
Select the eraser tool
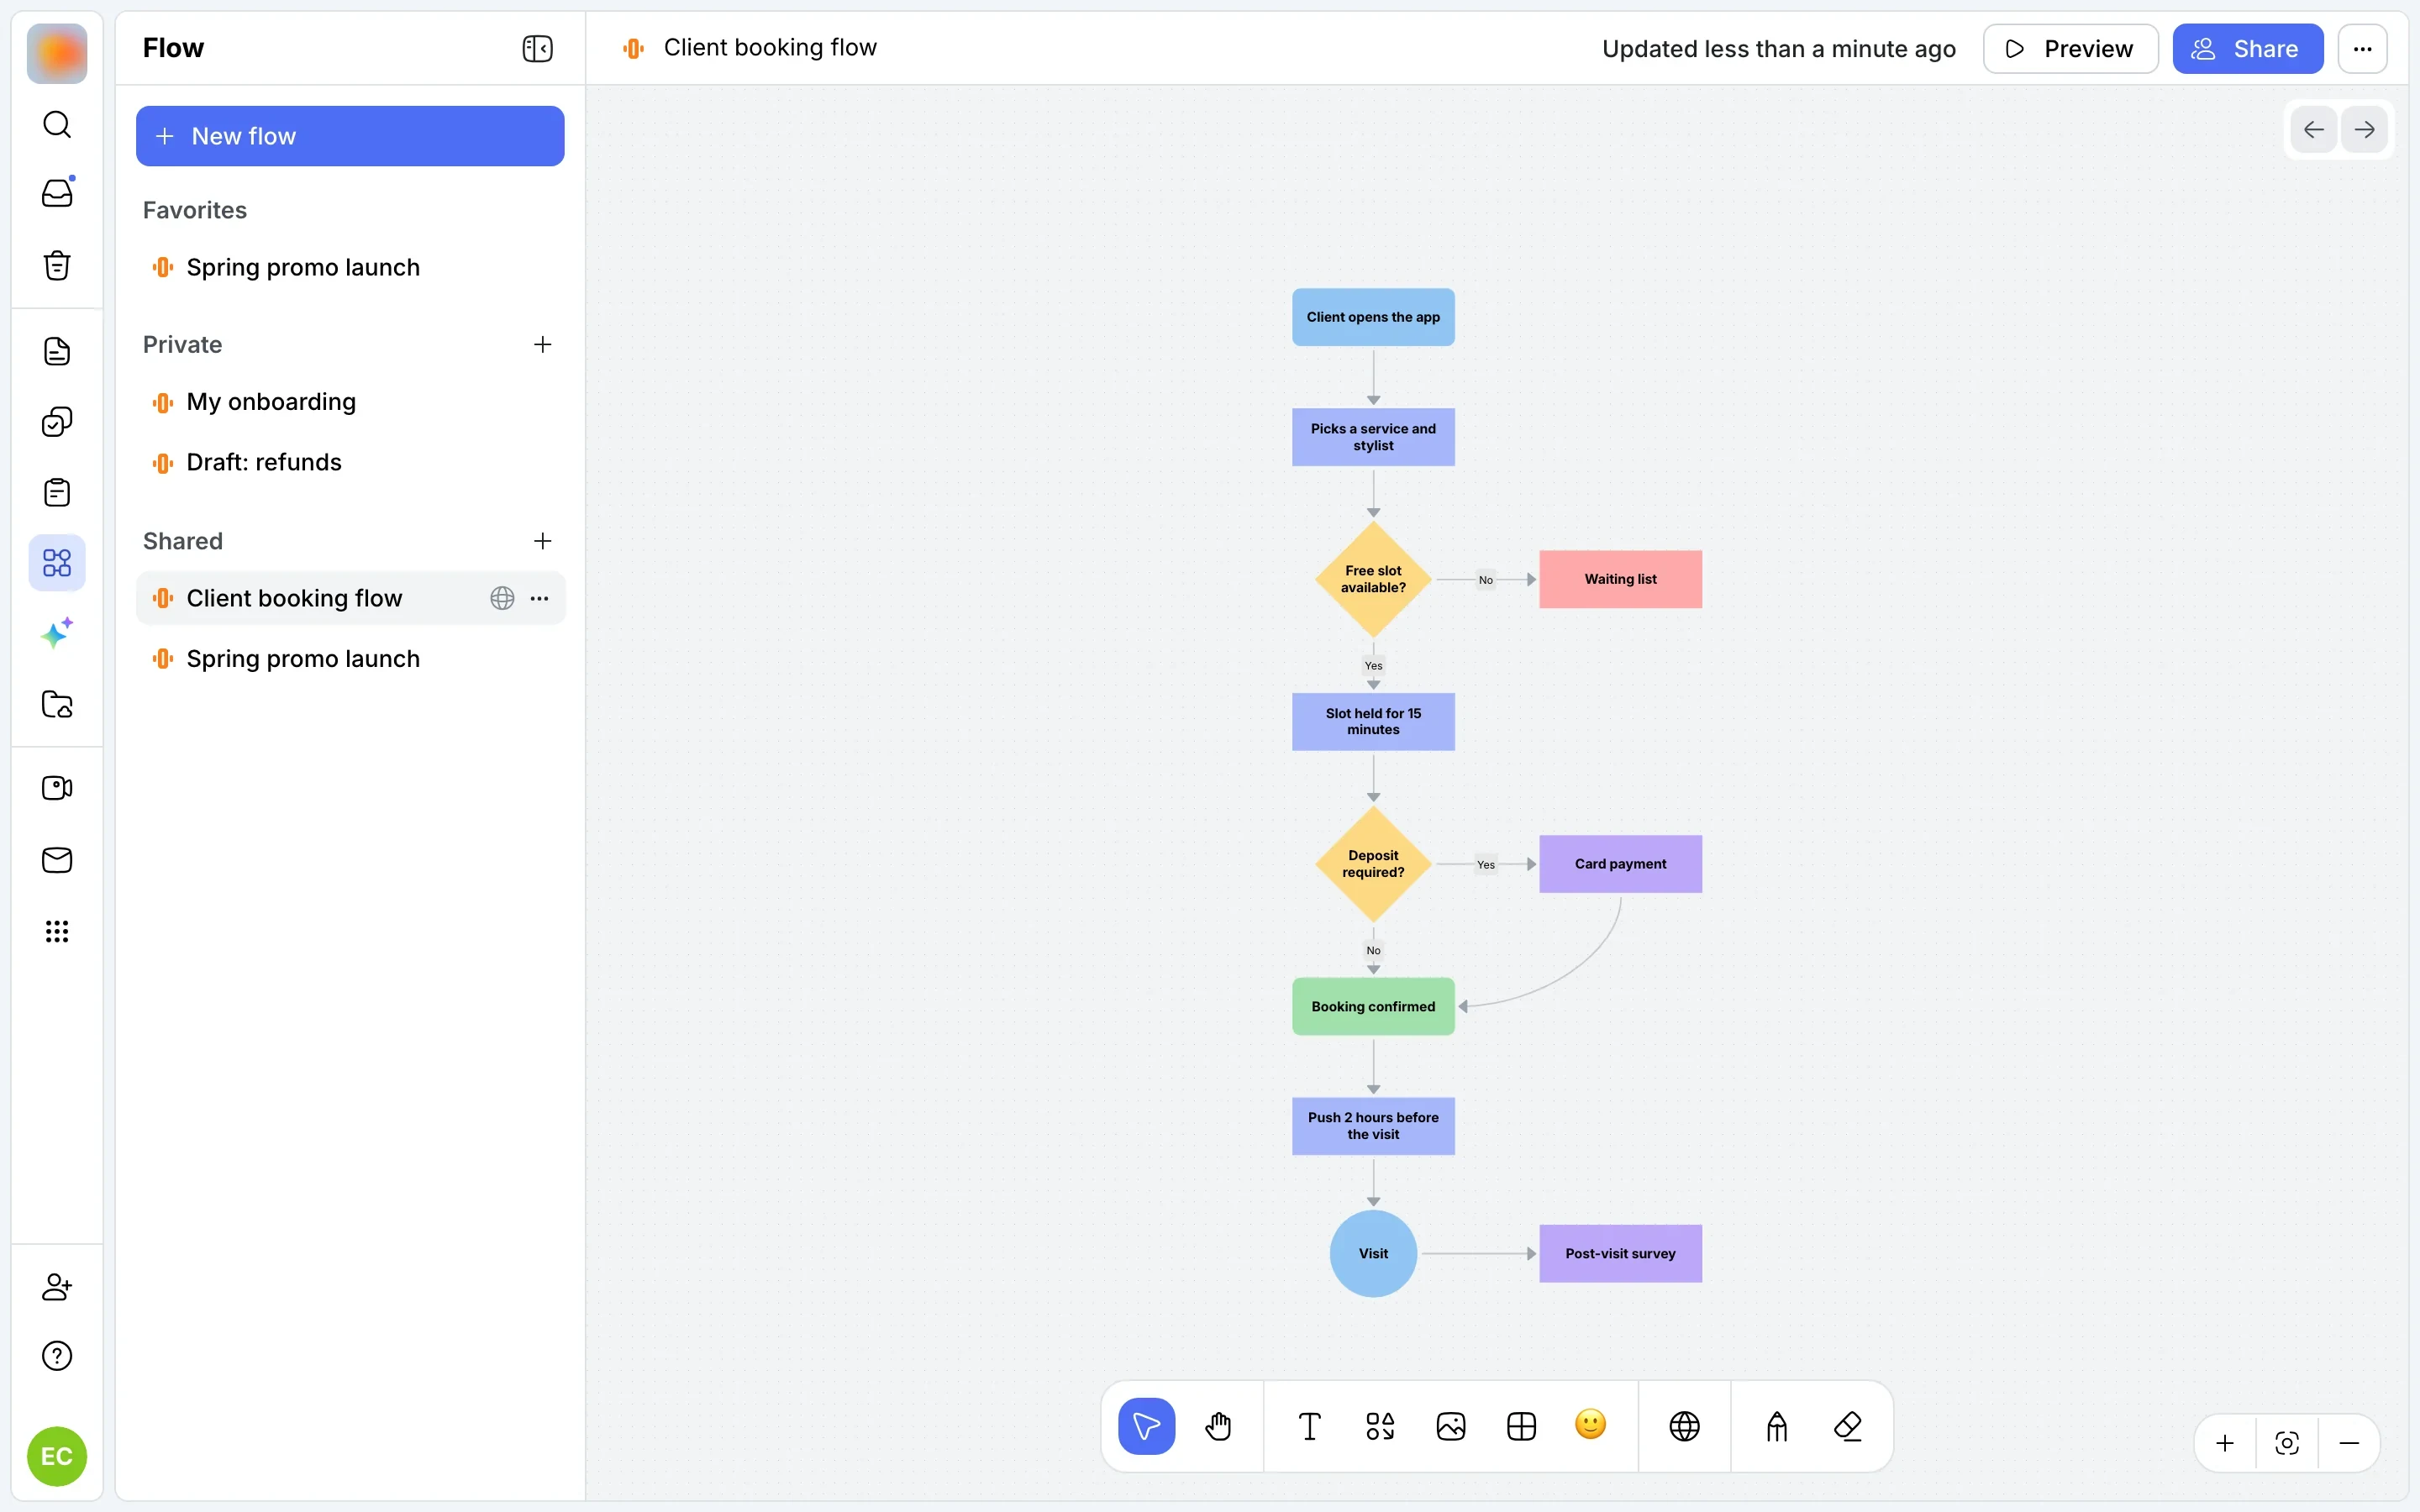tap(1848, 1426)
